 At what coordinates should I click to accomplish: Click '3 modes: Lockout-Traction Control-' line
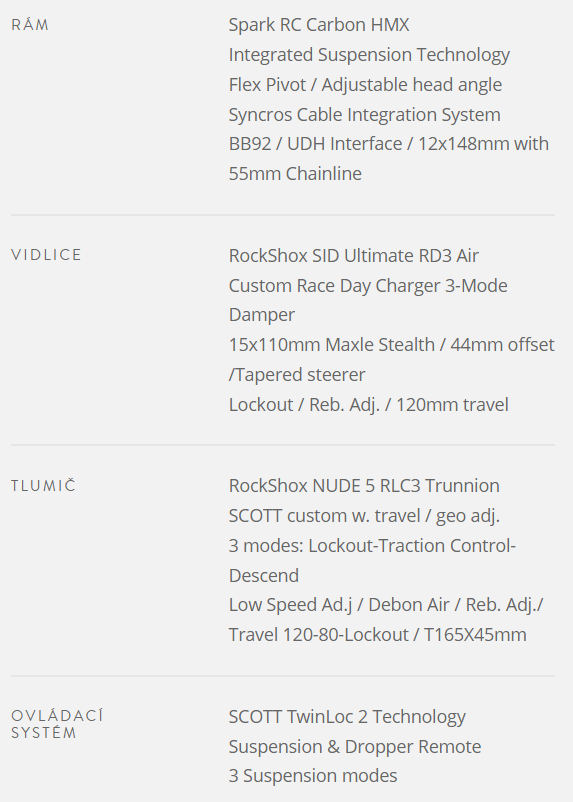372,545
